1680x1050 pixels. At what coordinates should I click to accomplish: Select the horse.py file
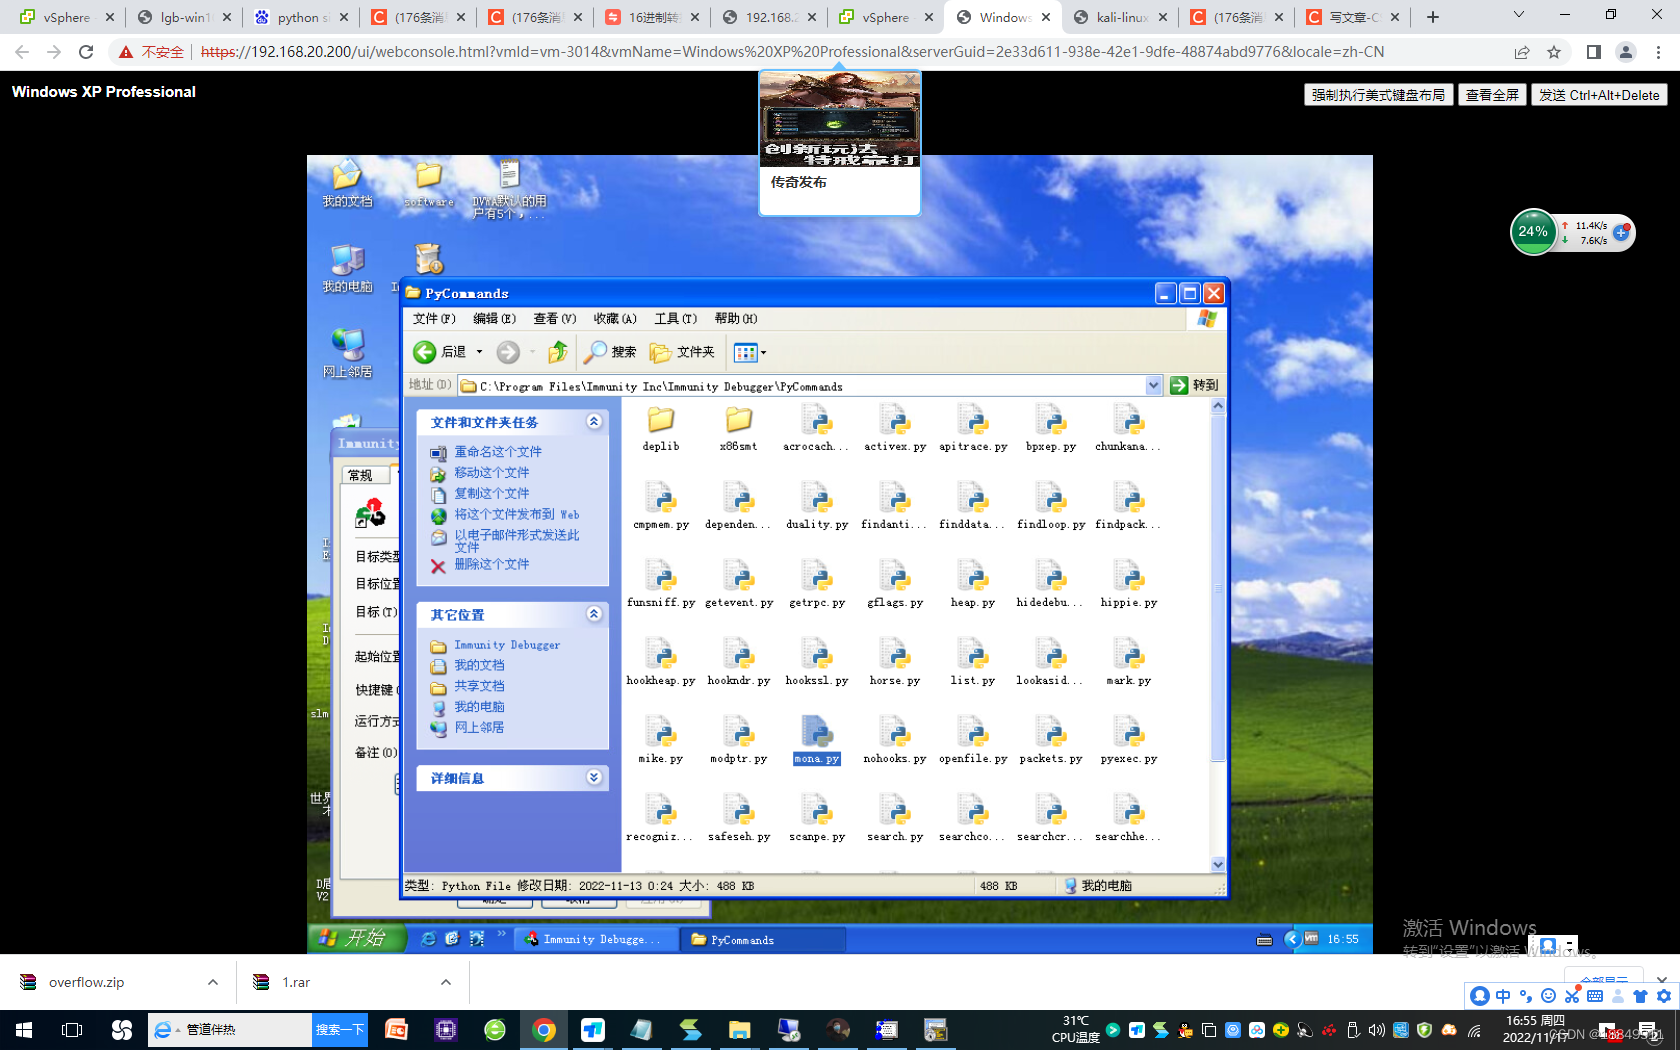pyautogui.click(x=895, y=663)
